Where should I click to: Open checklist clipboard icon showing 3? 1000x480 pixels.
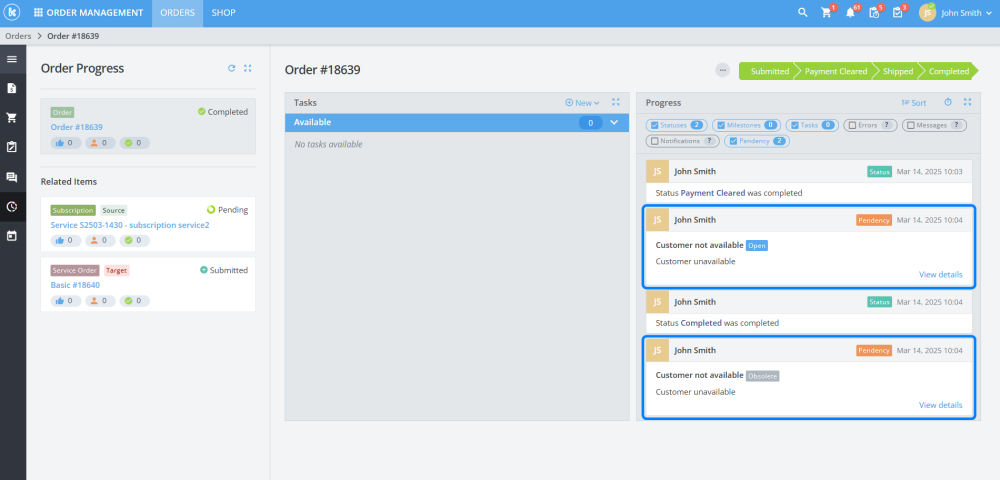click(x=899, y=12)
